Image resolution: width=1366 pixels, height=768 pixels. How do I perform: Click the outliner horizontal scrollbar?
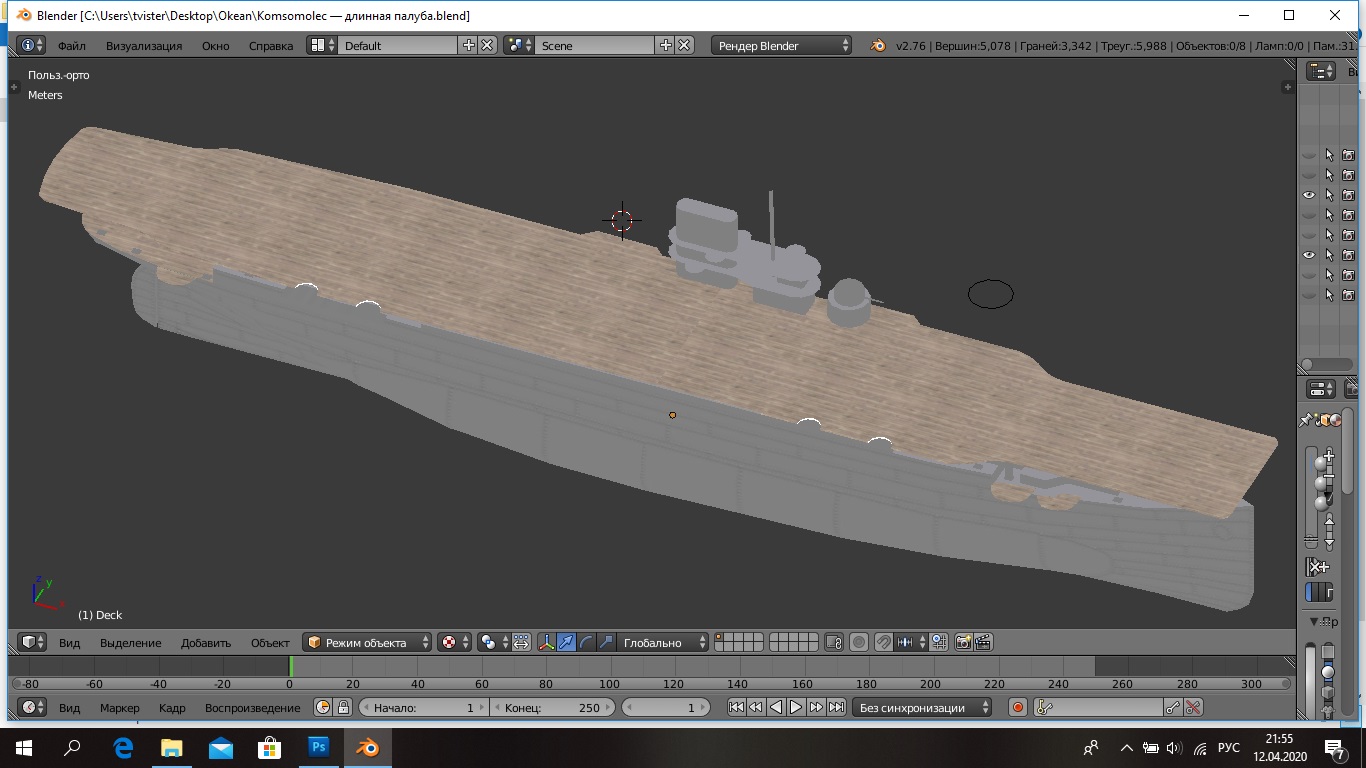(x=1326, y=365)
